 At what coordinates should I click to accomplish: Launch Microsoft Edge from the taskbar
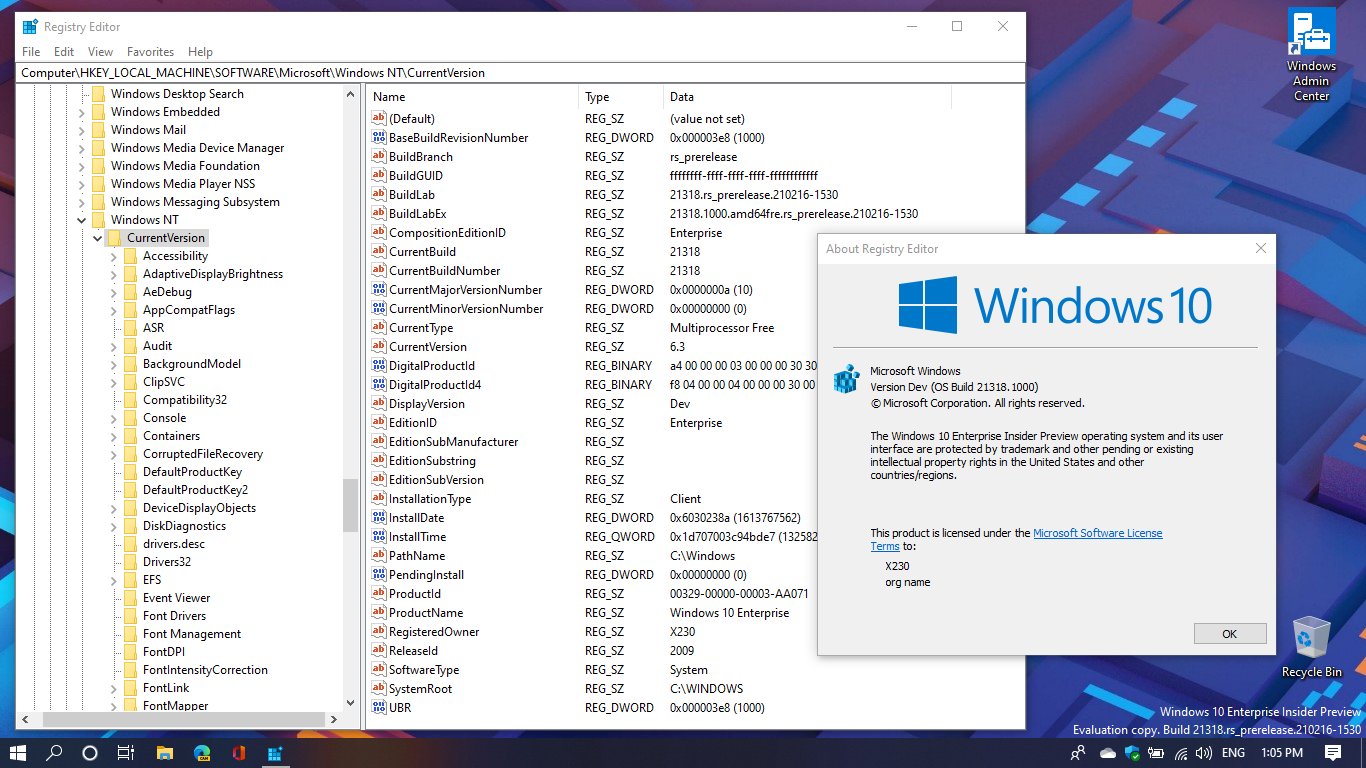click(x=201, y=752)
